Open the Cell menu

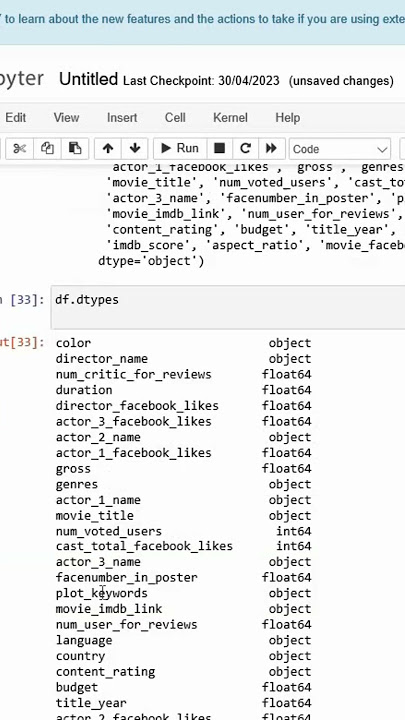175,118
